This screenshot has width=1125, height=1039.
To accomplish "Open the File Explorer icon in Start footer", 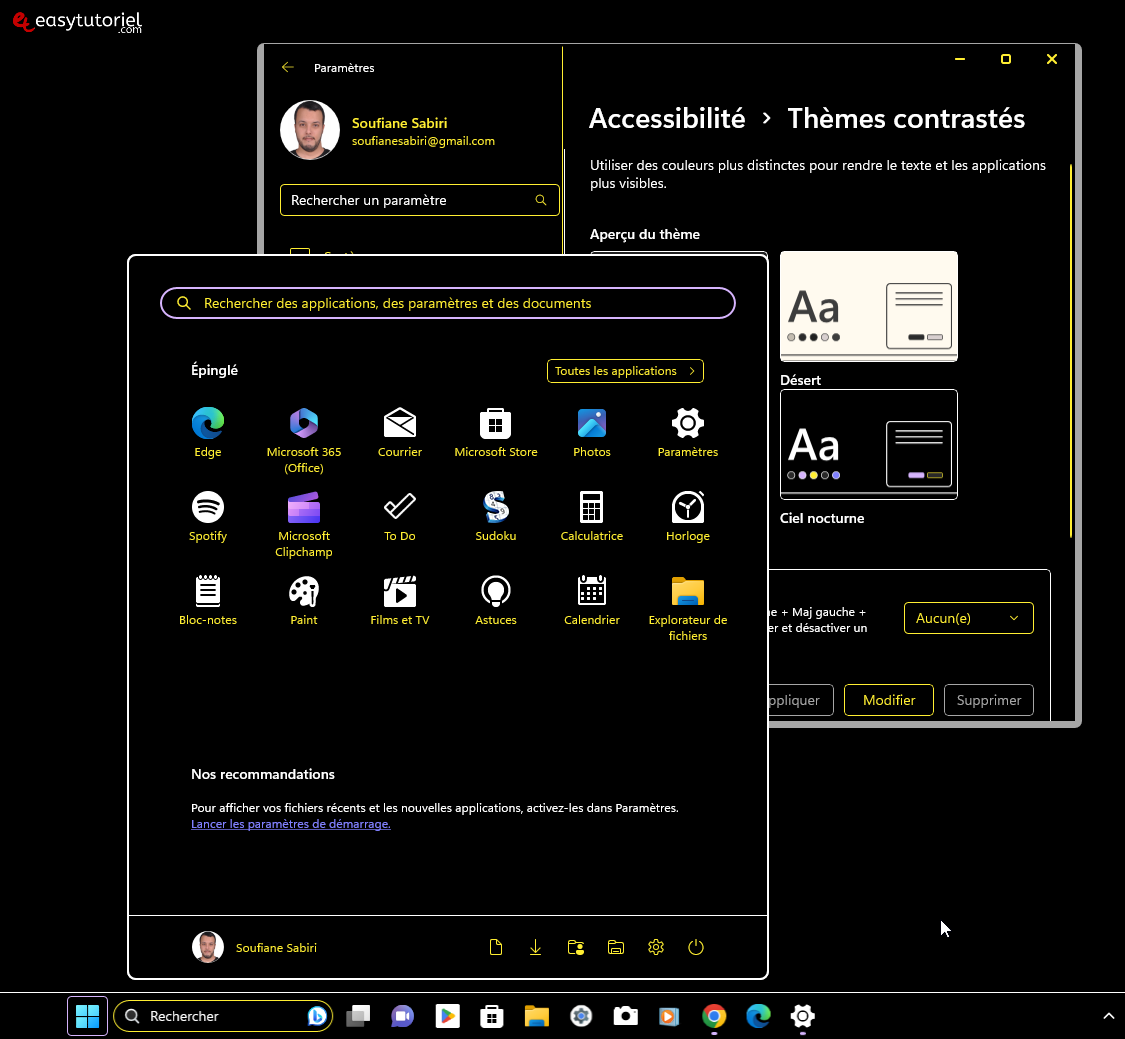I will coord(616,947).
